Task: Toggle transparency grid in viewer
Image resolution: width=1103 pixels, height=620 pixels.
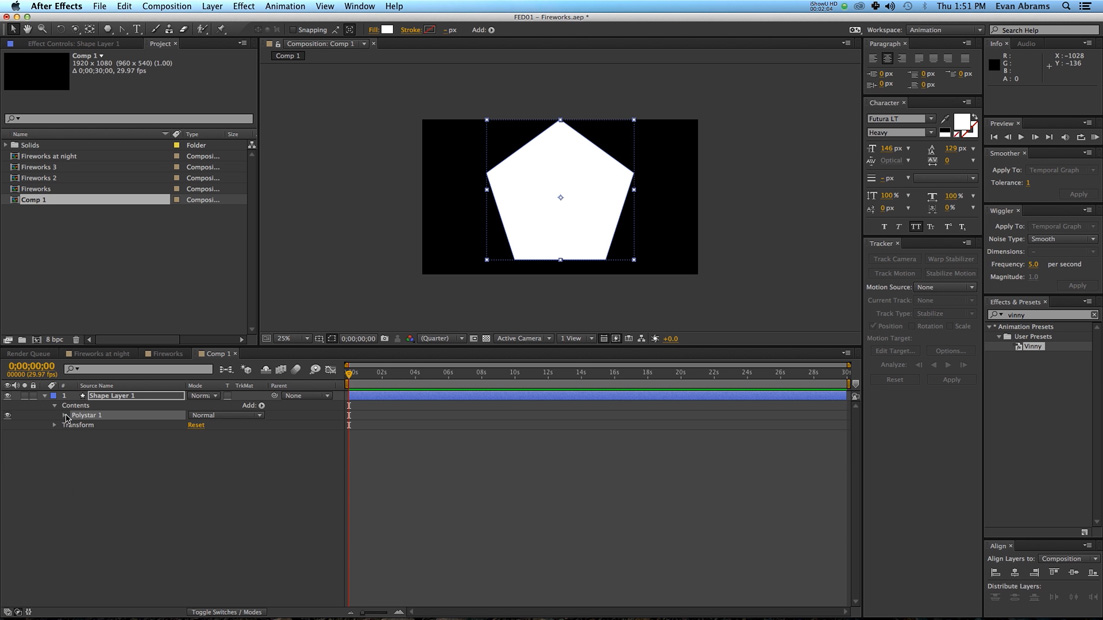Action: tap(486, 339)
